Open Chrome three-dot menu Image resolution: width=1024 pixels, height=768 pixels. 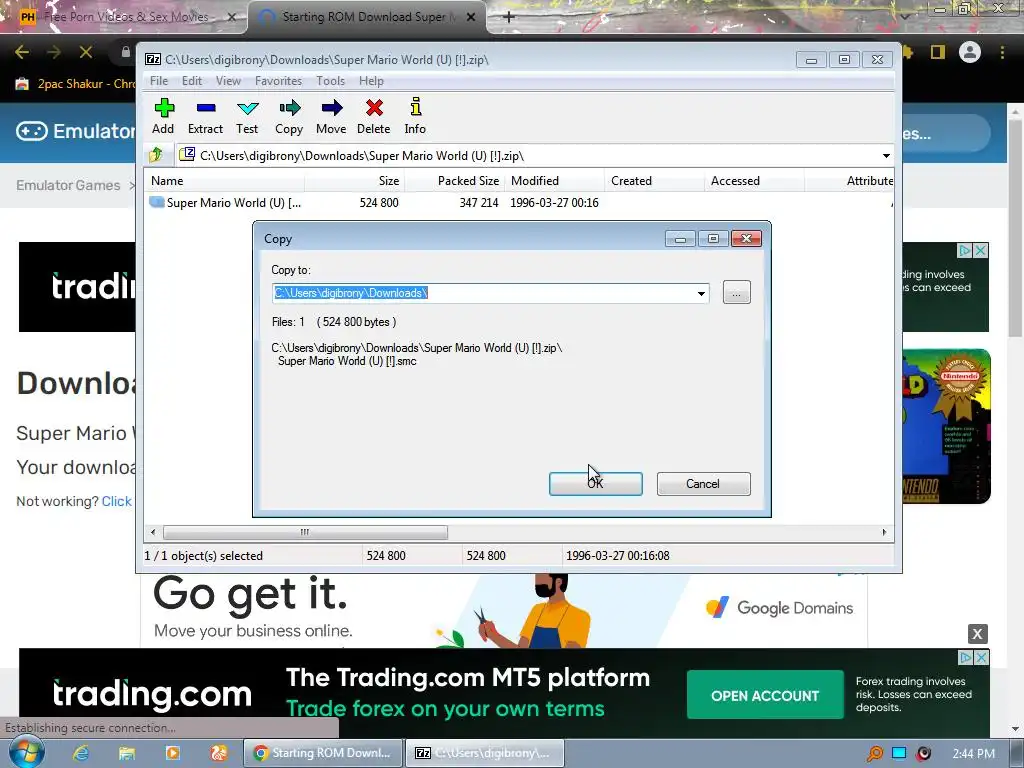pyautogui.click(x=1002, y=52)
